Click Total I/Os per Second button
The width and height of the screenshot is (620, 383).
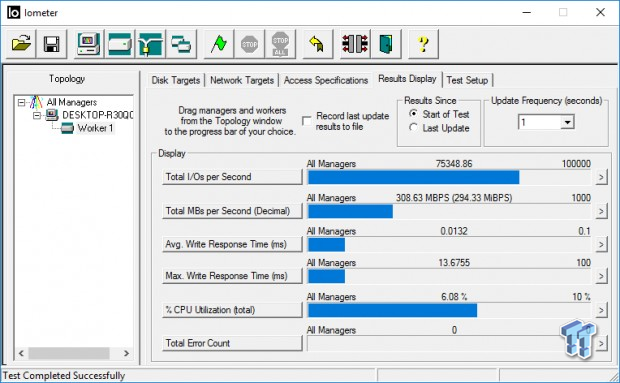(x=232, y=177)
